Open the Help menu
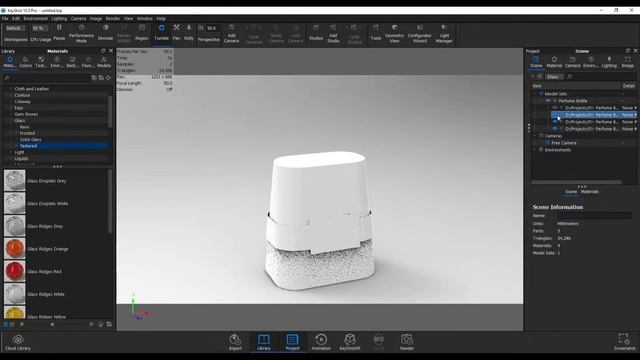640x360 pixels. point(161,18)
